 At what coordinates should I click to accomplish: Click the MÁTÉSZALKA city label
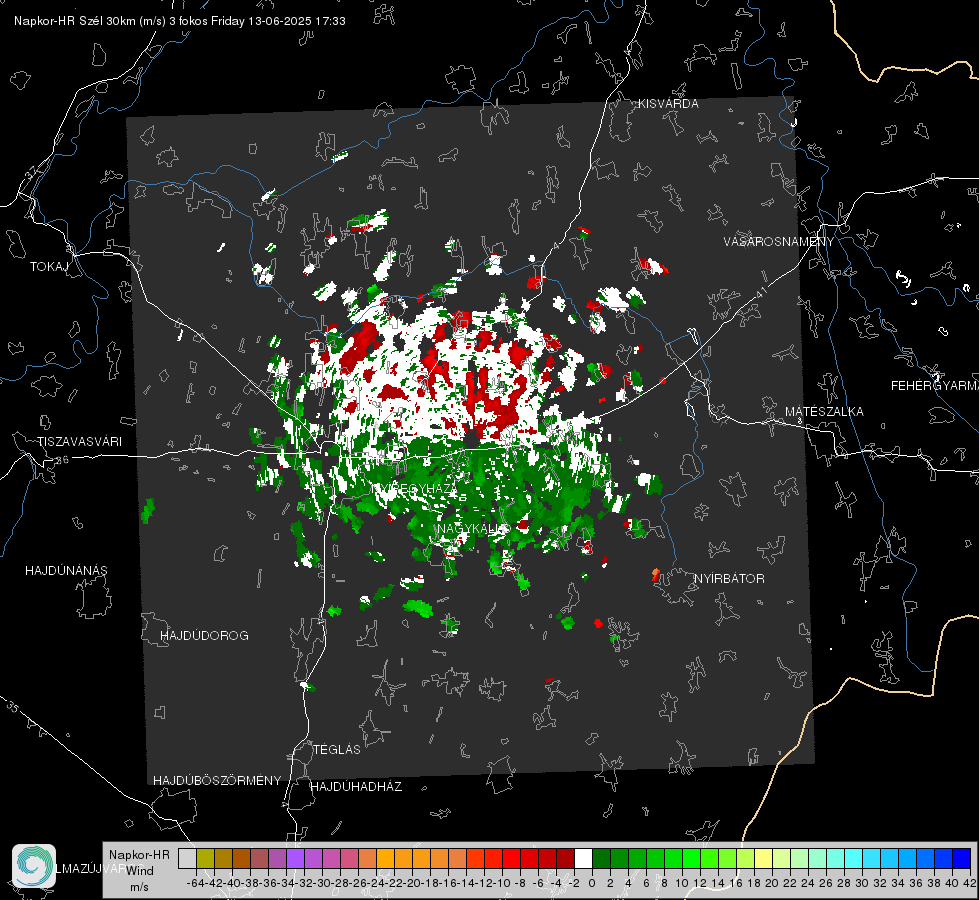[x=824, y=412]
